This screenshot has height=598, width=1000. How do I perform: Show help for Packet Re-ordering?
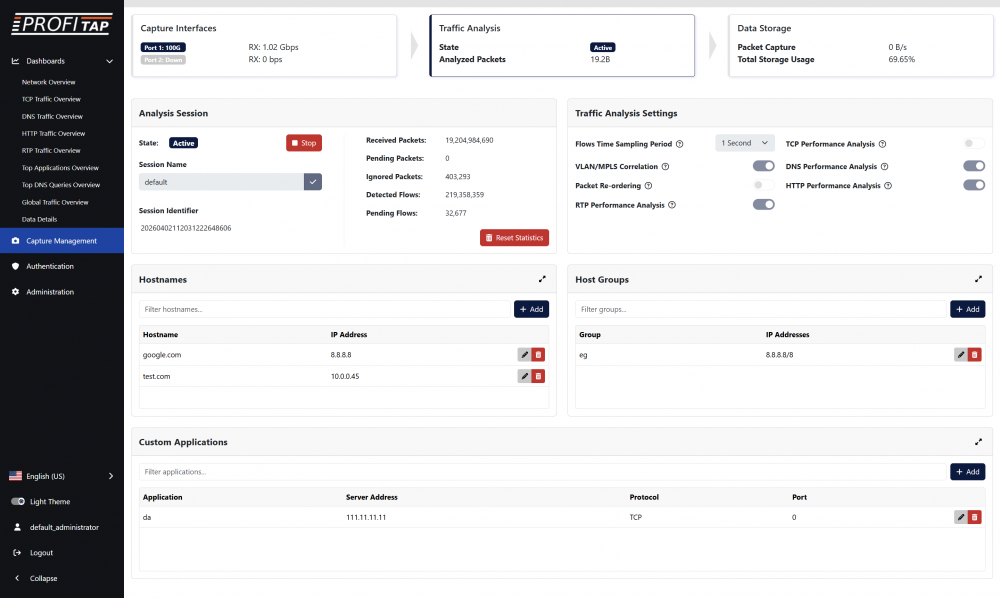coord(648,185)
